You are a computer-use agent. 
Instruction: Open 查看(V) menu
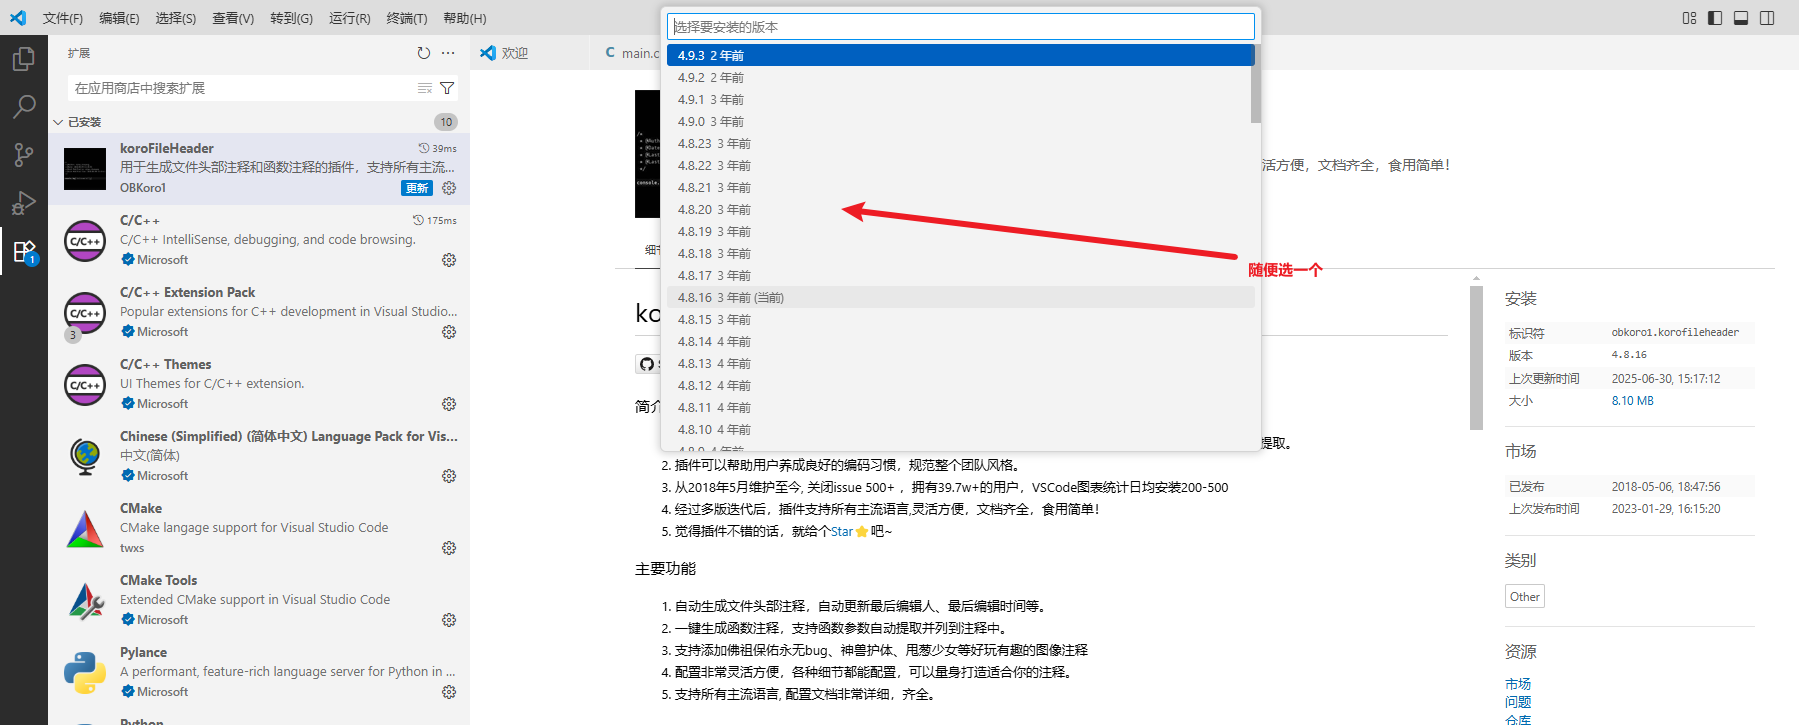coord(233,18)
